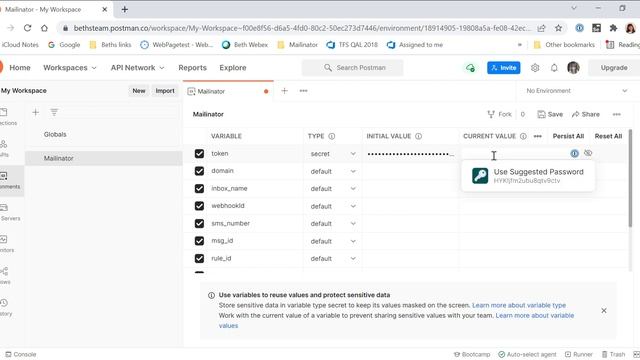Open Learn more about variable type link

pos(519,305)
